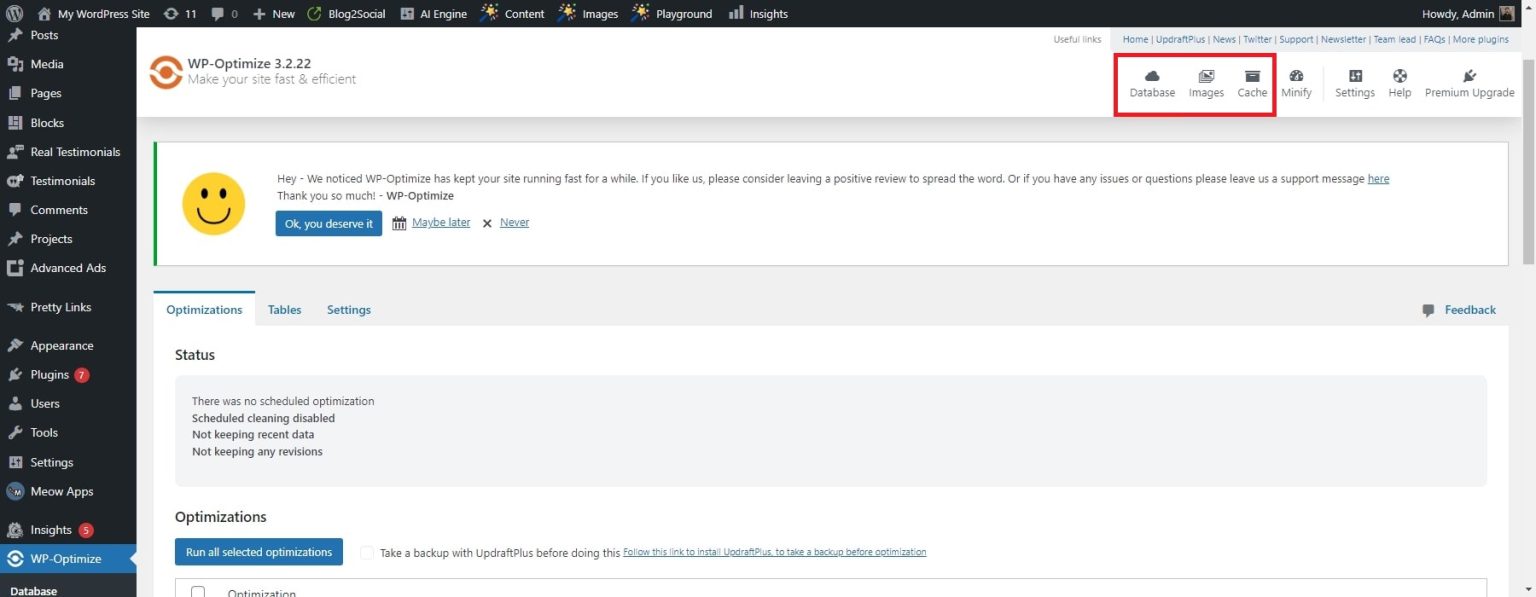The height and width of the screenshot is (597, 1536).
Task: Switch to the Tables tab
Action: coord(284,309)
